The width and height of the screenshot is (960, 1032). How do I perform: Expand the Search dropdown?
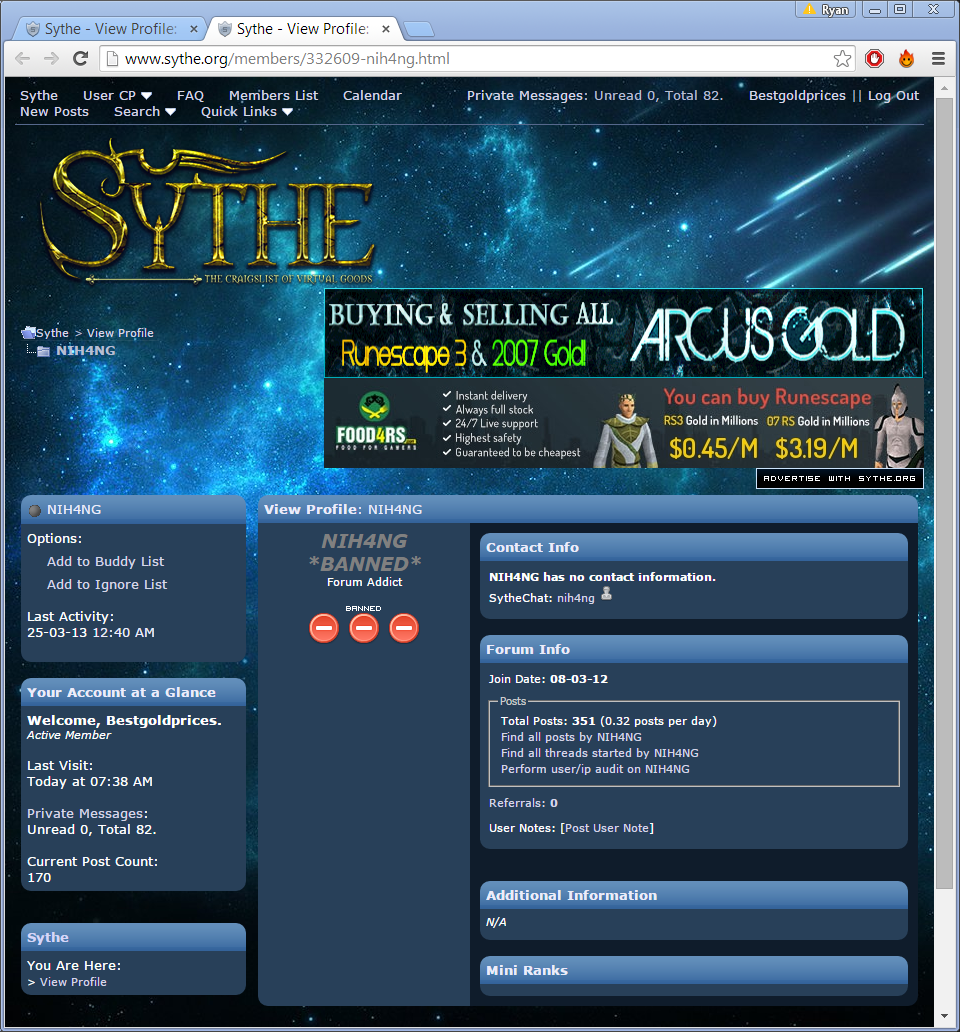click(170, 112)
